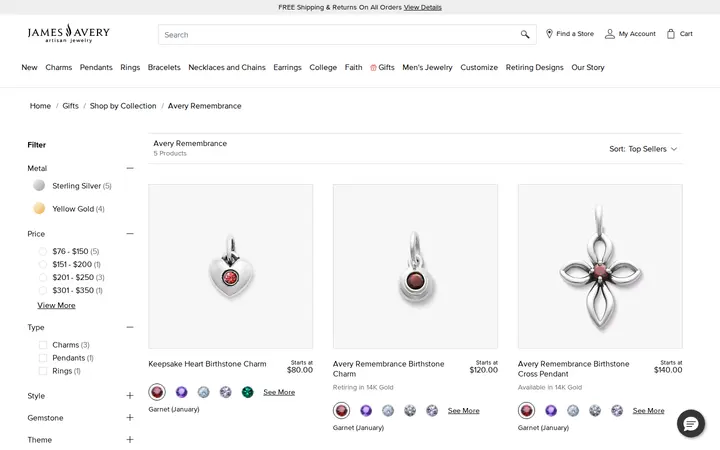
Task: Choose third pale stone on Birthstone Cross Pendant
Action: [573, 411]
